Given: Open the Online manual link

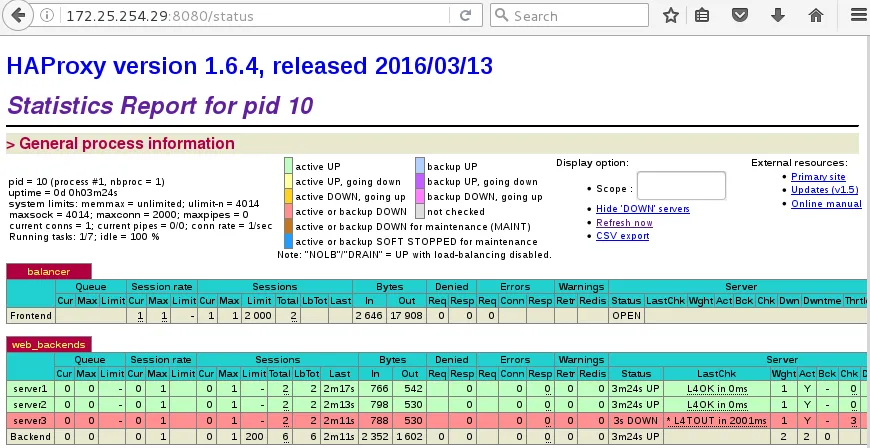Looking at the screenshot, I should click(826, 204).
